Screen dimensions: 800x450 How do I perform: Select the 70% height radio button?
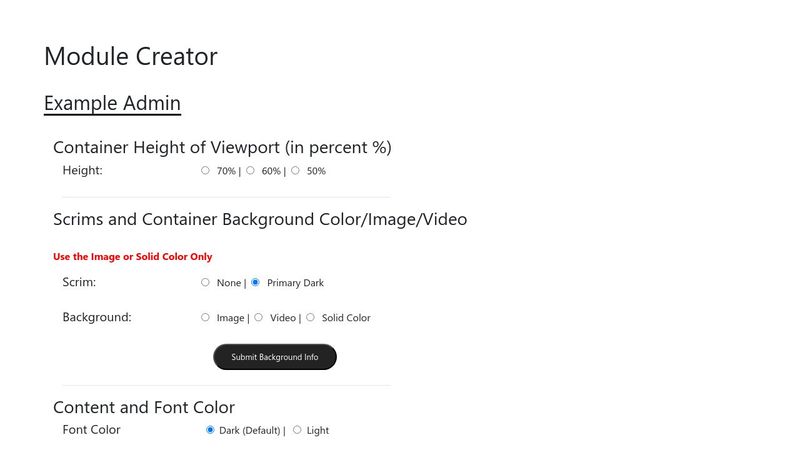206,170
